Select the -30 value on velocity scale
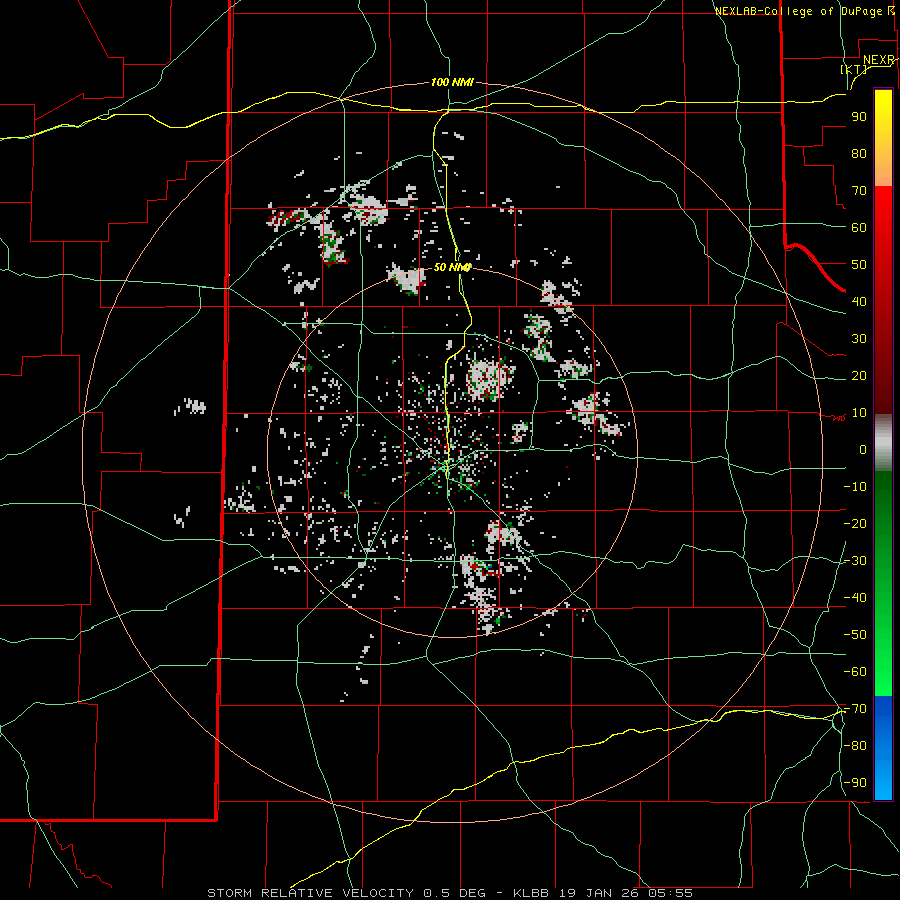This screenshot has width=900, height=900. pyautogui.click(x=855, y=561)
